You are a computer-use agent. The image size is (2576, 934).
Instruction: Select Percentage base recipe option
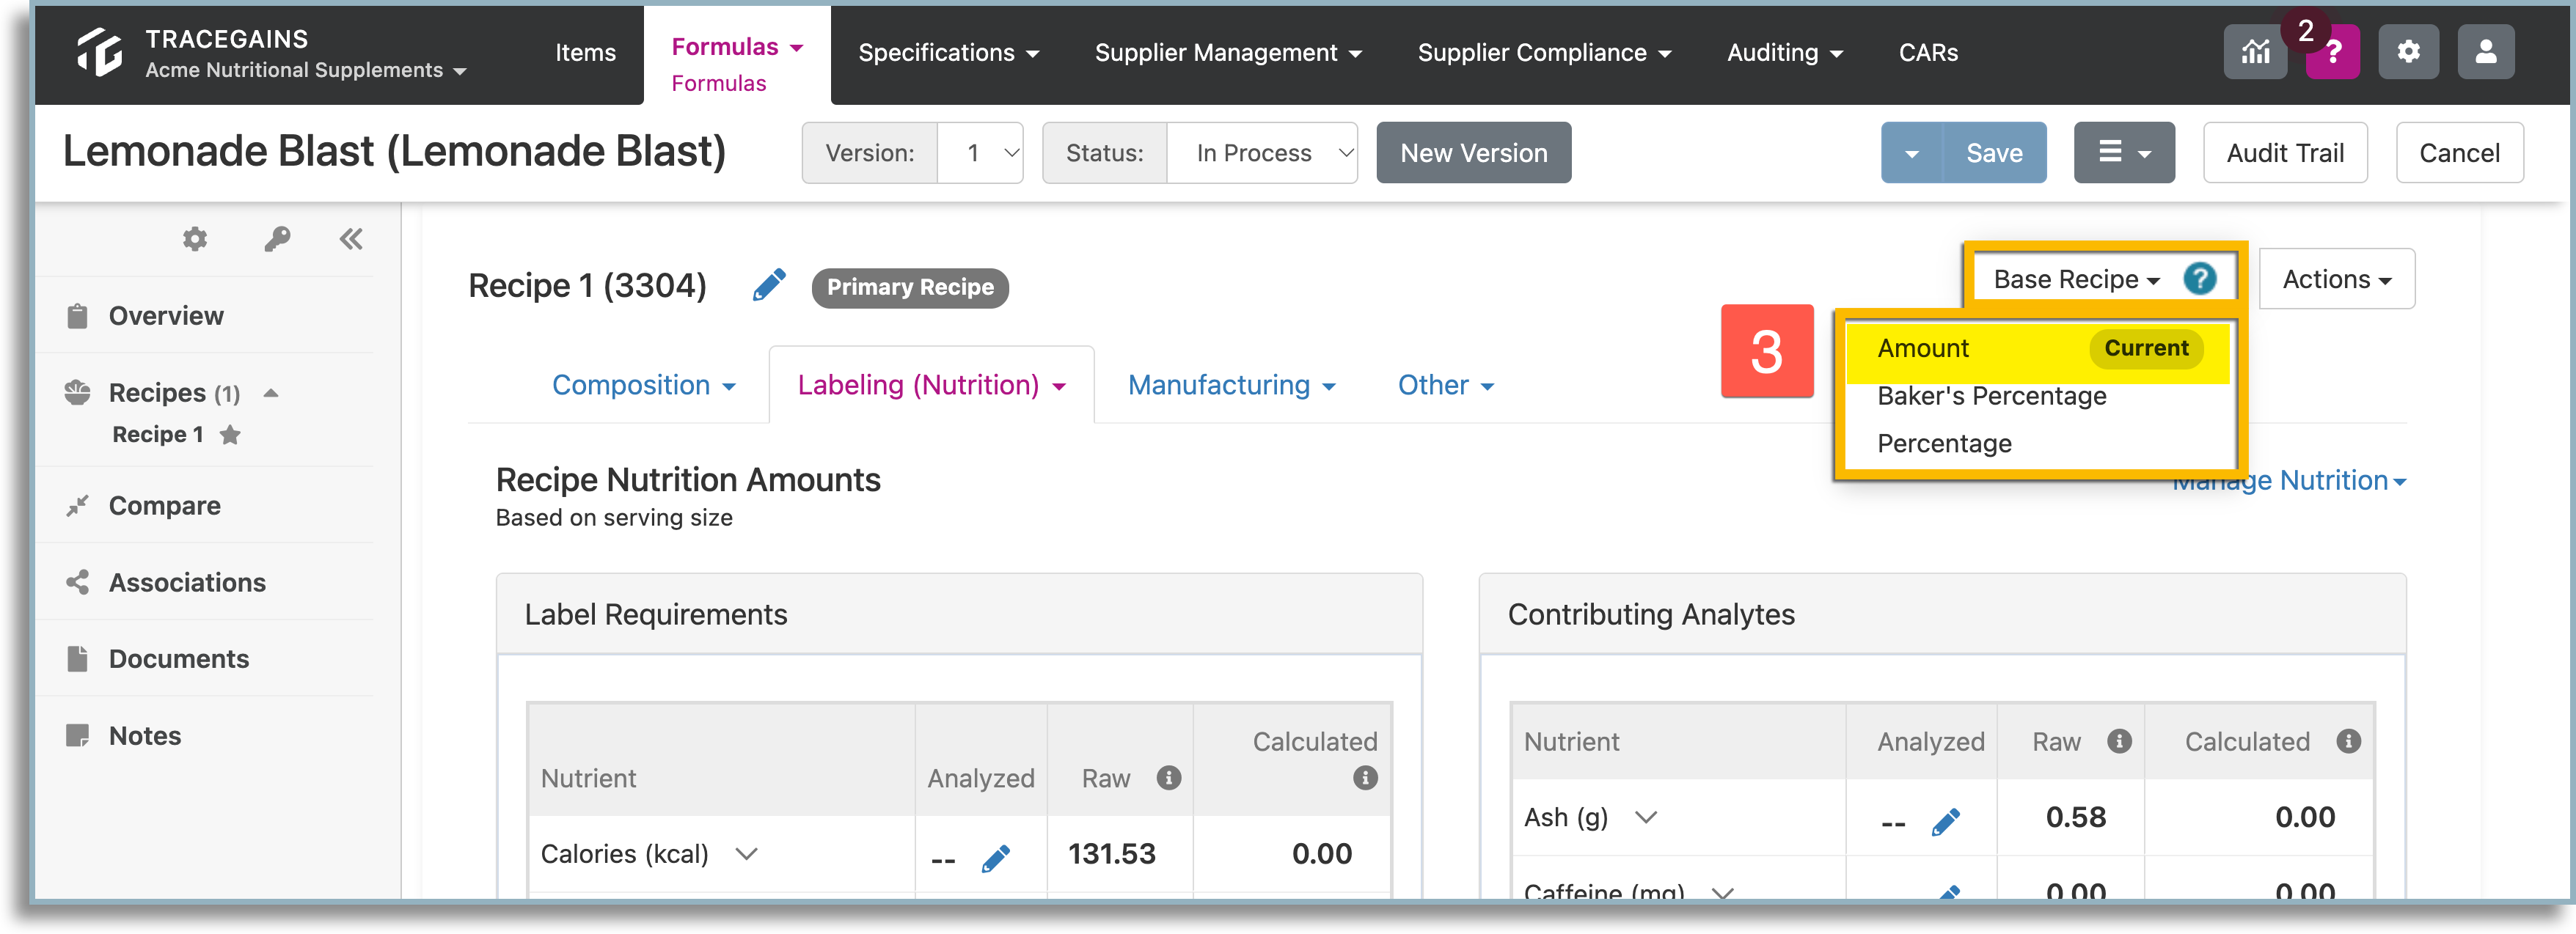[x=1944, y=443]
